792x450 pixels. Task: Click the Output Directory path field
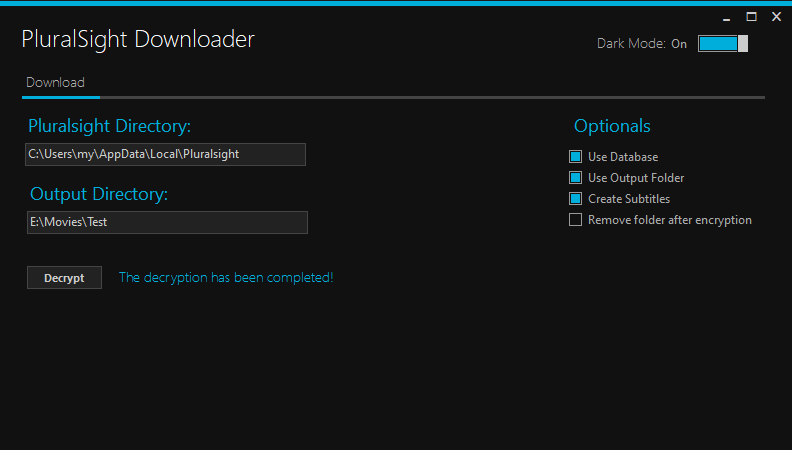(167, 222)
